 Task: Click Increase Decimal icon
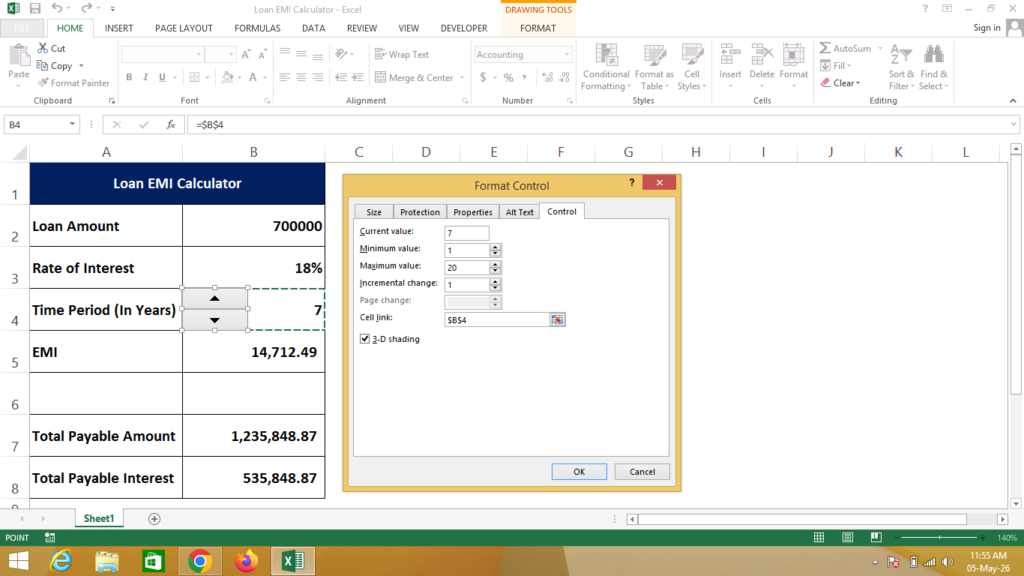tap(547, 77)
